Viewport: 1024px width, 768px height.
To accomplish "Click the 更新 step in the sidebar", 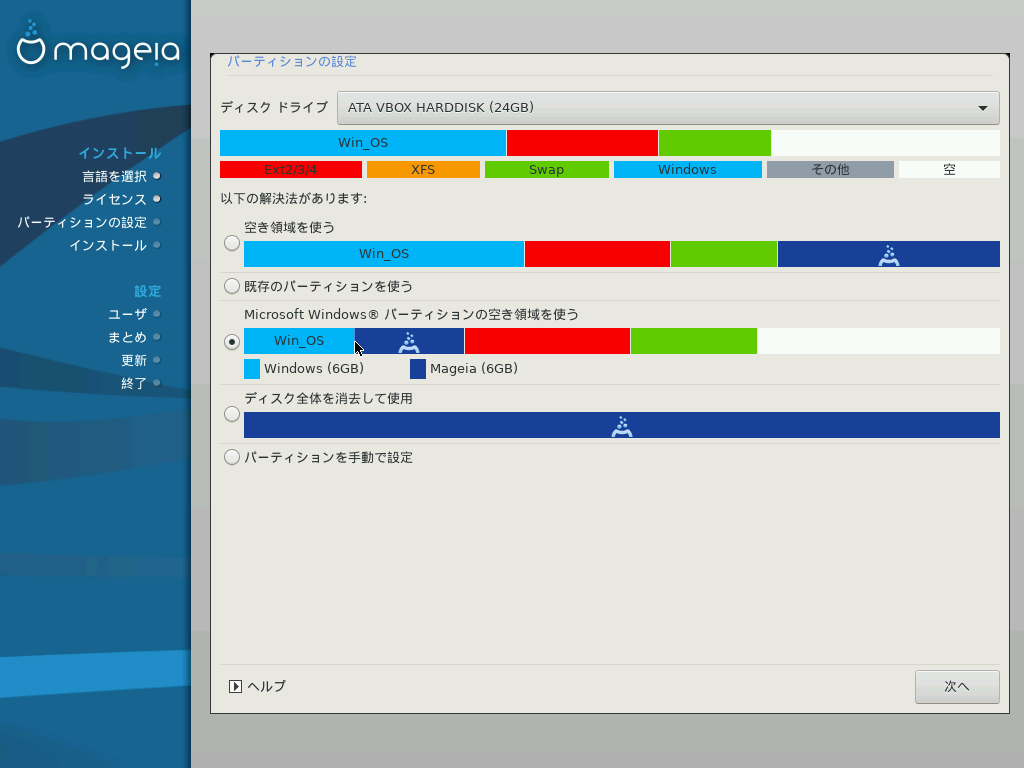I will pos(134,360).
